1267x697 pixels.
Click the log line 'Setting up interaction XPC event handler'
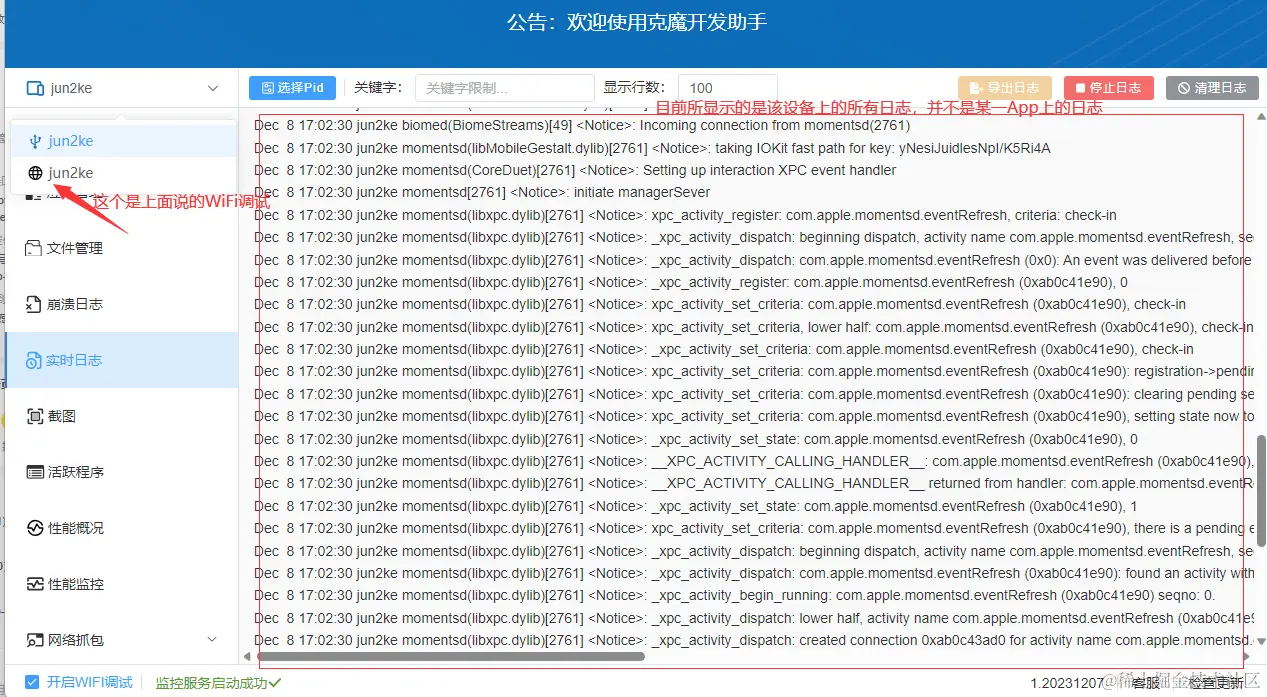point(575,170)
